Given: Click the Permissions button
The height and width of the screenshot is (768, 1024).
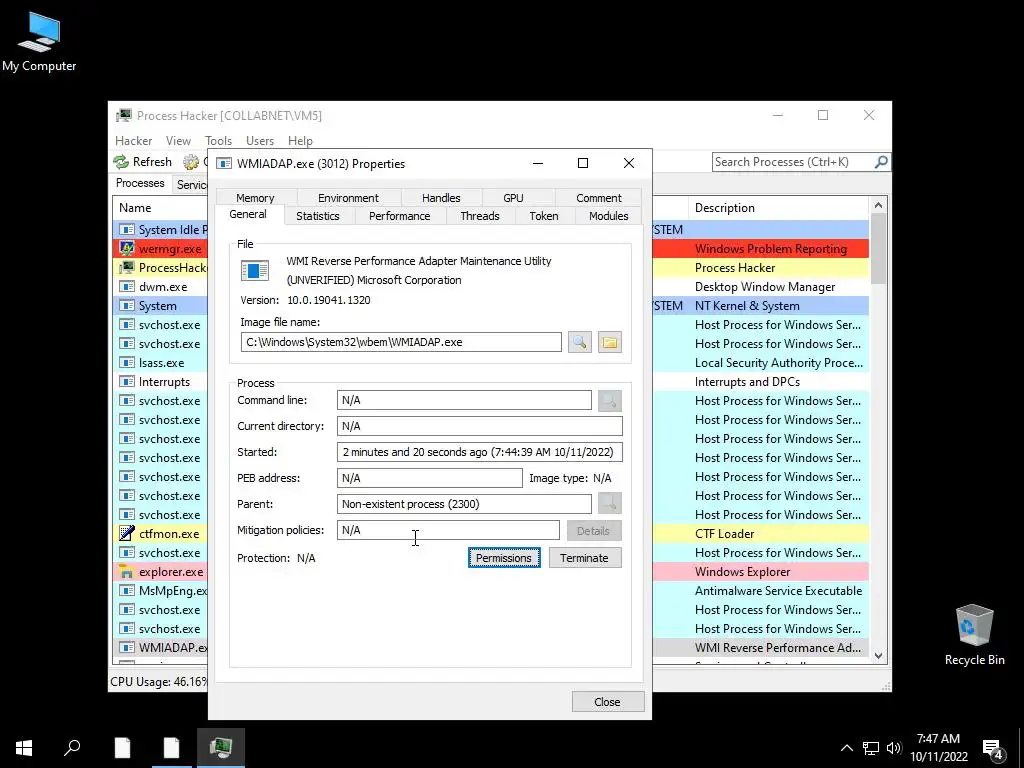Looking at the screenshot, I should pyautogui.click(x=504, y=558).
